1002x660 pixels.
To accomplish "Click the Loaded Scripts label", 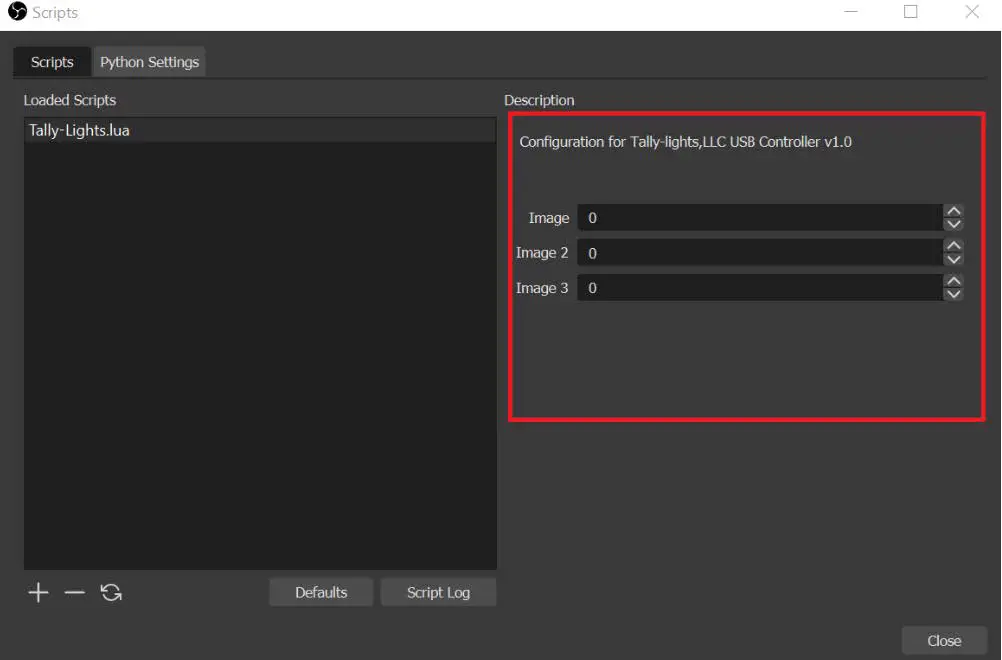I will tap(70, 100).
